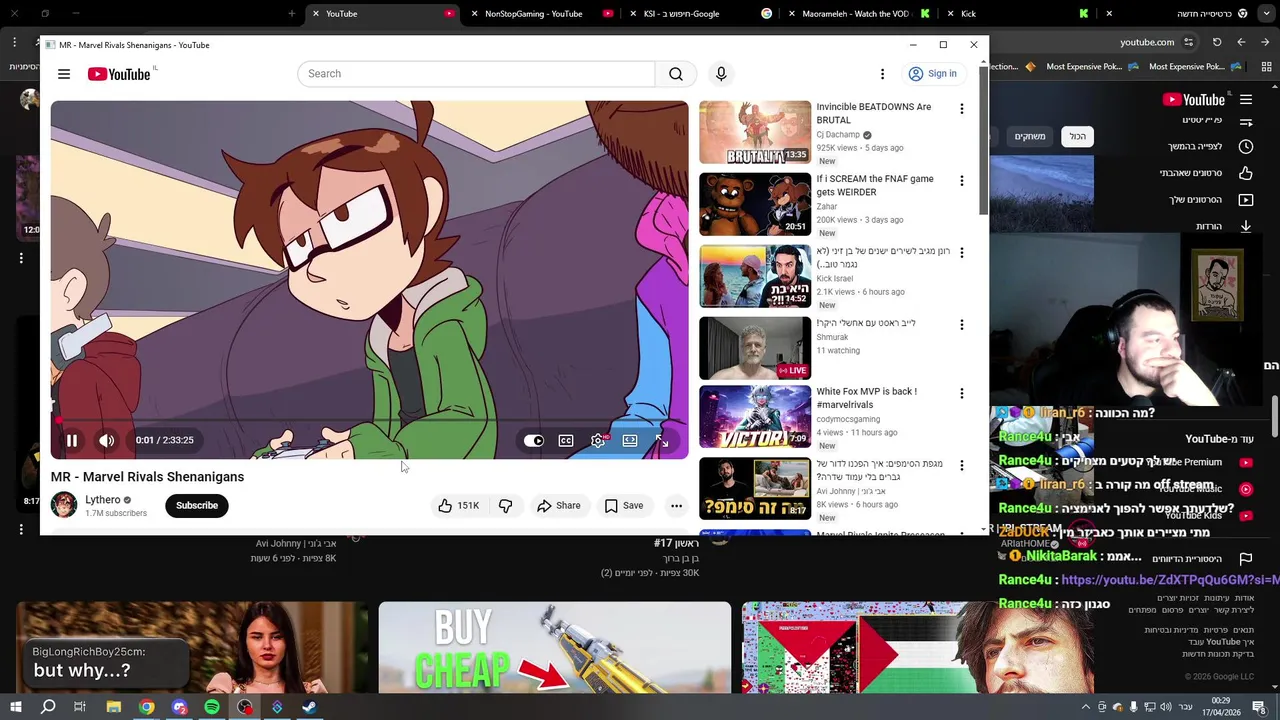
Task: Click Sign in button
Action: 932,74
